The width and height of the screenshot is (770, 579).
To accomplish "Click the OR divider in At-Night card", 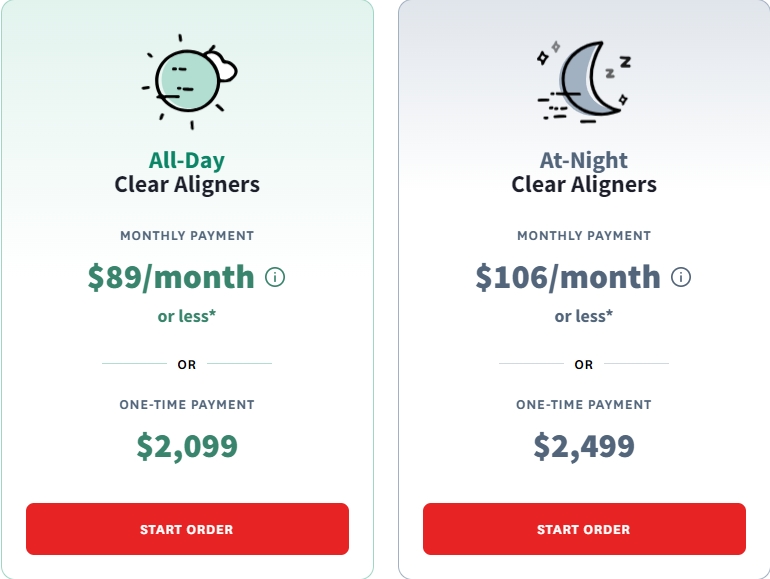I will point(584,364).
